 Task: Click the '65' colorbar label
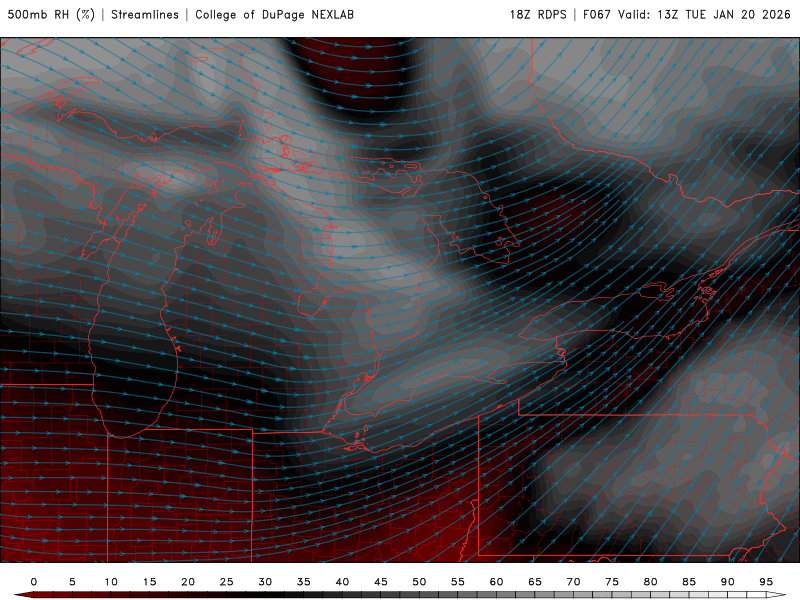535,582
